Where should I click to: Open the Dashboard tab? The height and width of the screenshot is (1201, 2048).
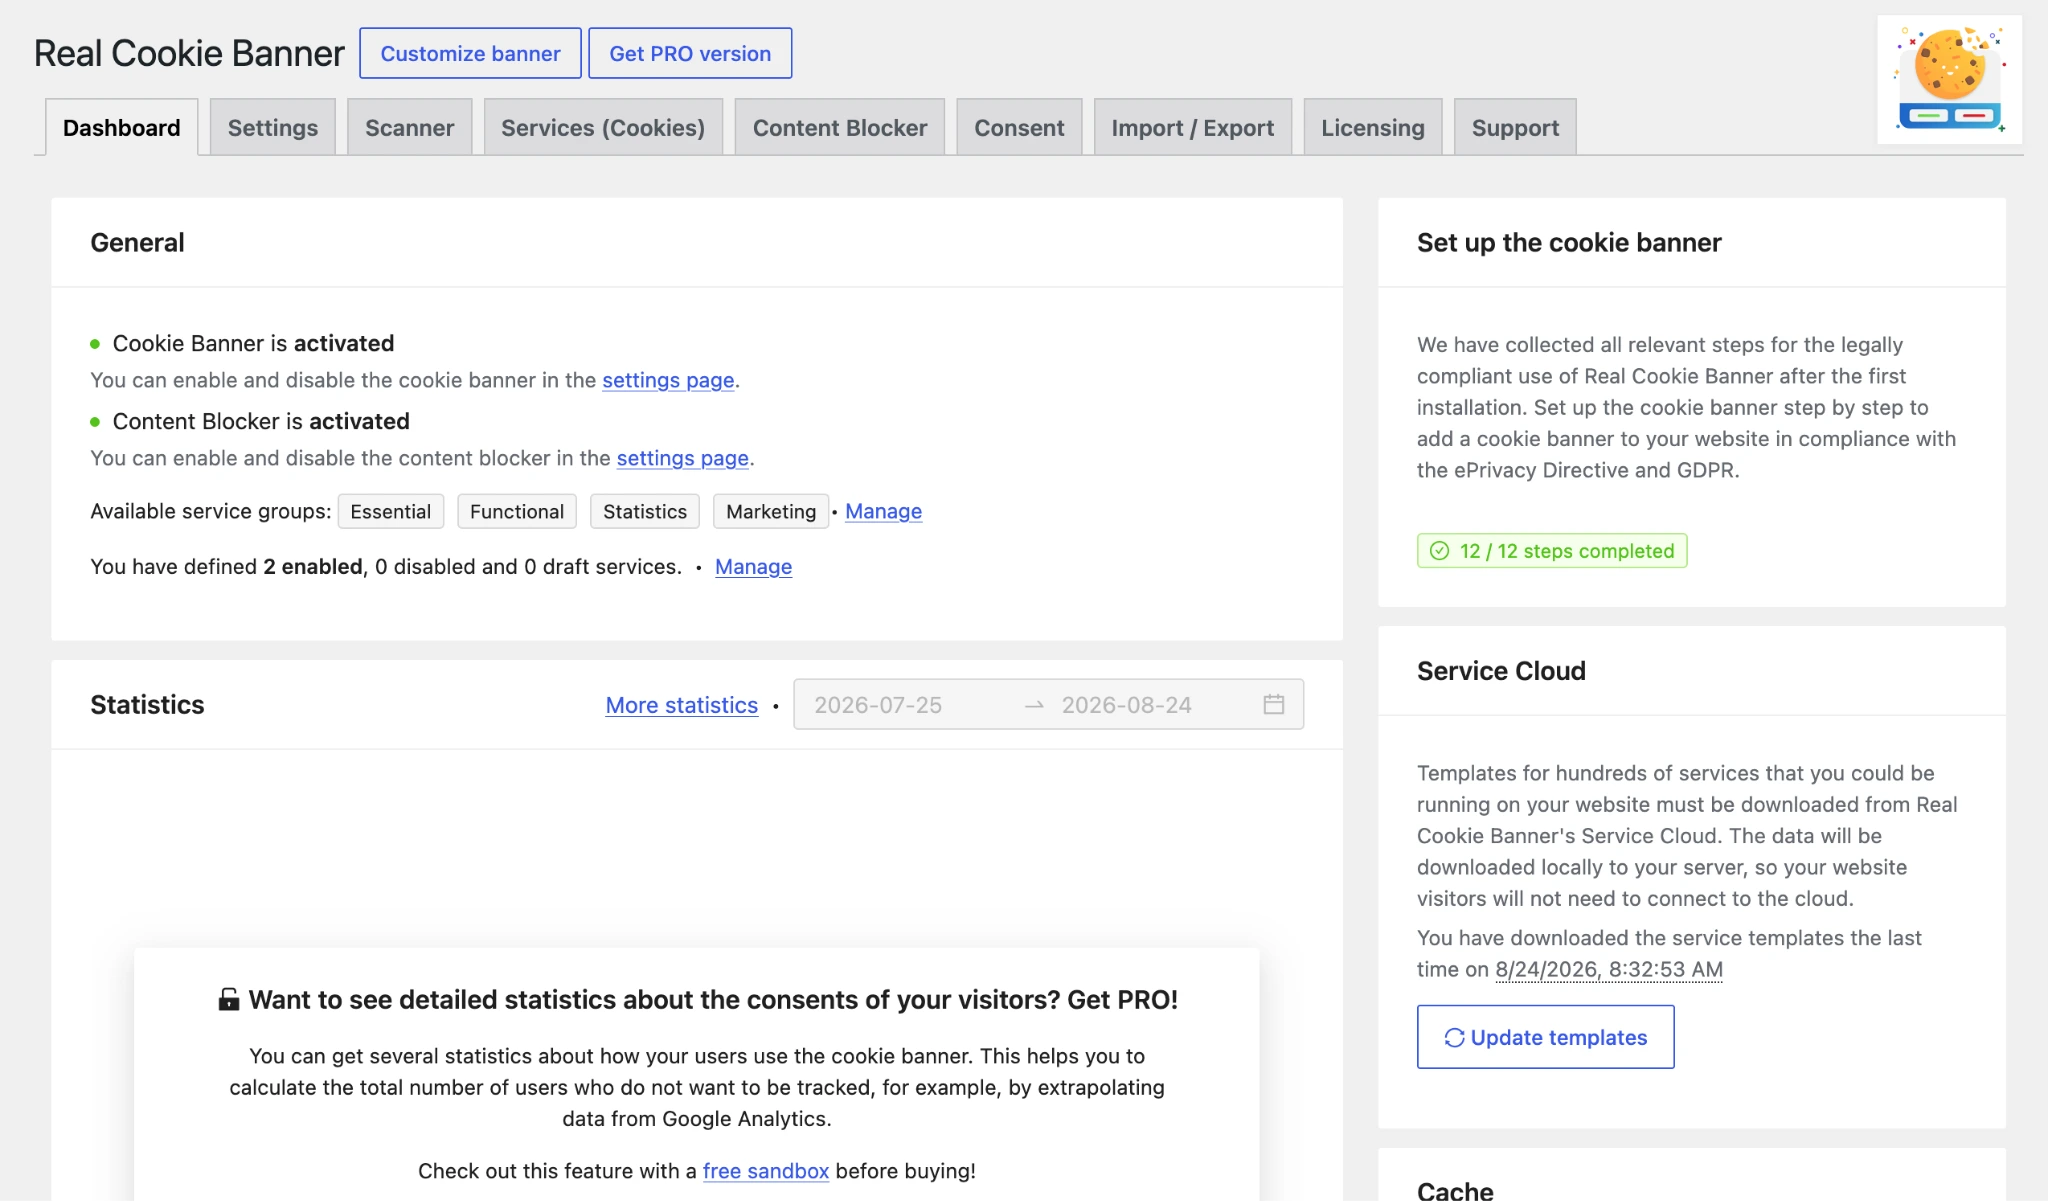(122, 127)
